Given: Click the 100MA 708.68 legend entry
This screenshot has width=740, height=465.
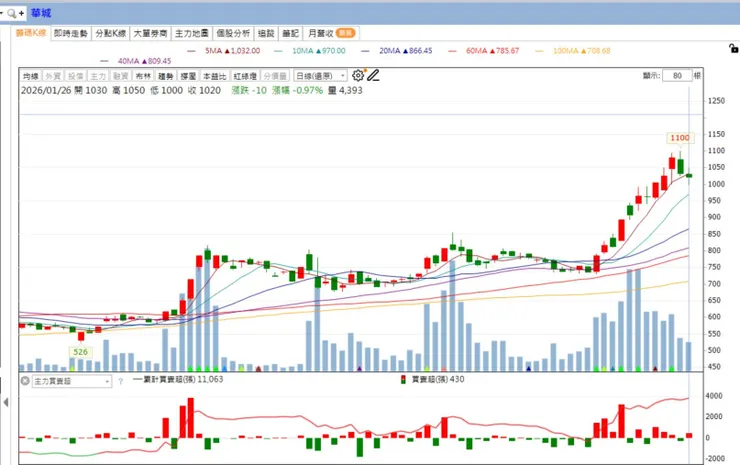Looking at the screenshot, I should click(x=572, y=51).
